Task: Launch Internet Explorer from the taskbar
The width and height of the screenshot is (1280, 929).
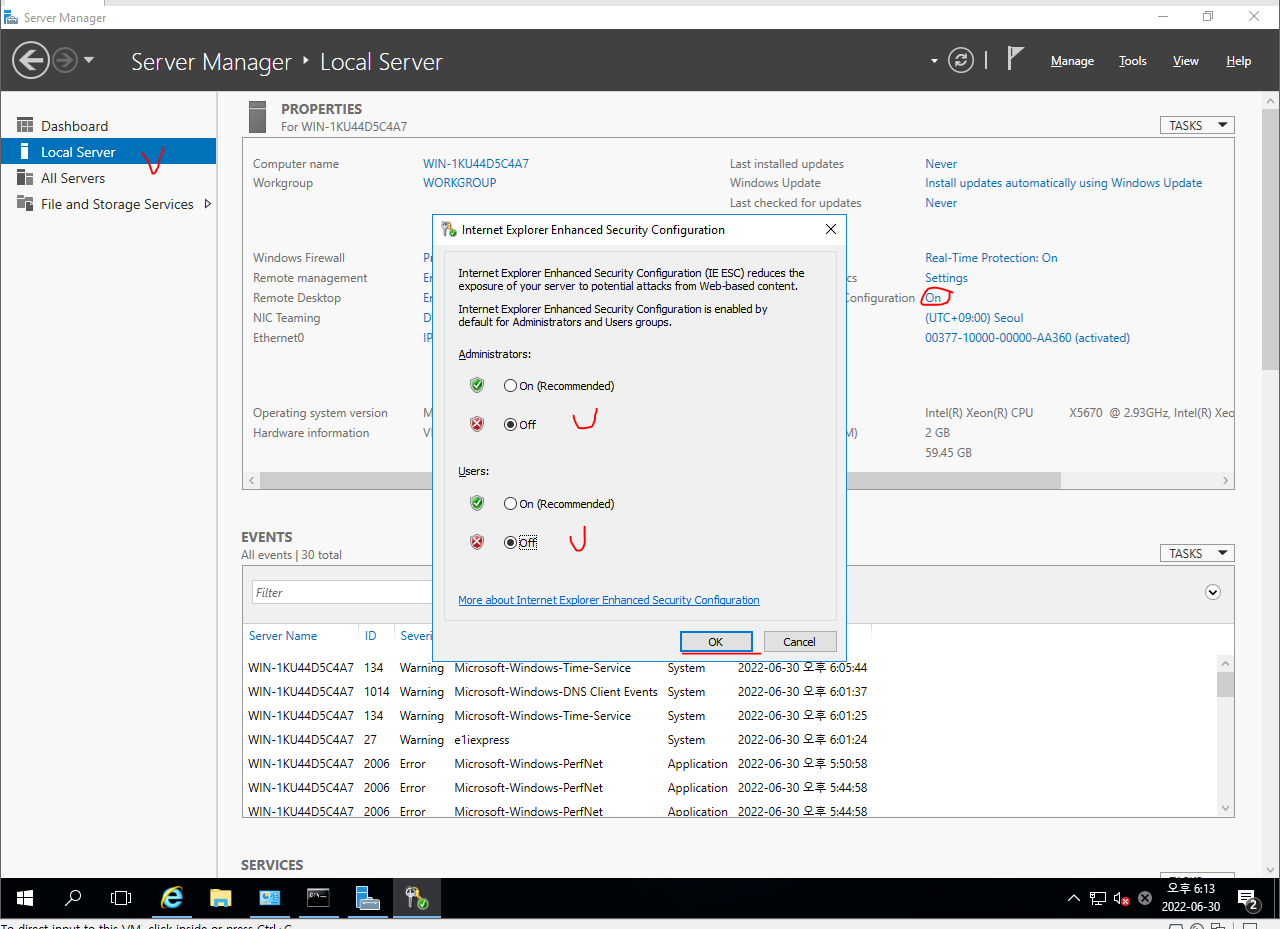Action: click(172, 898)
